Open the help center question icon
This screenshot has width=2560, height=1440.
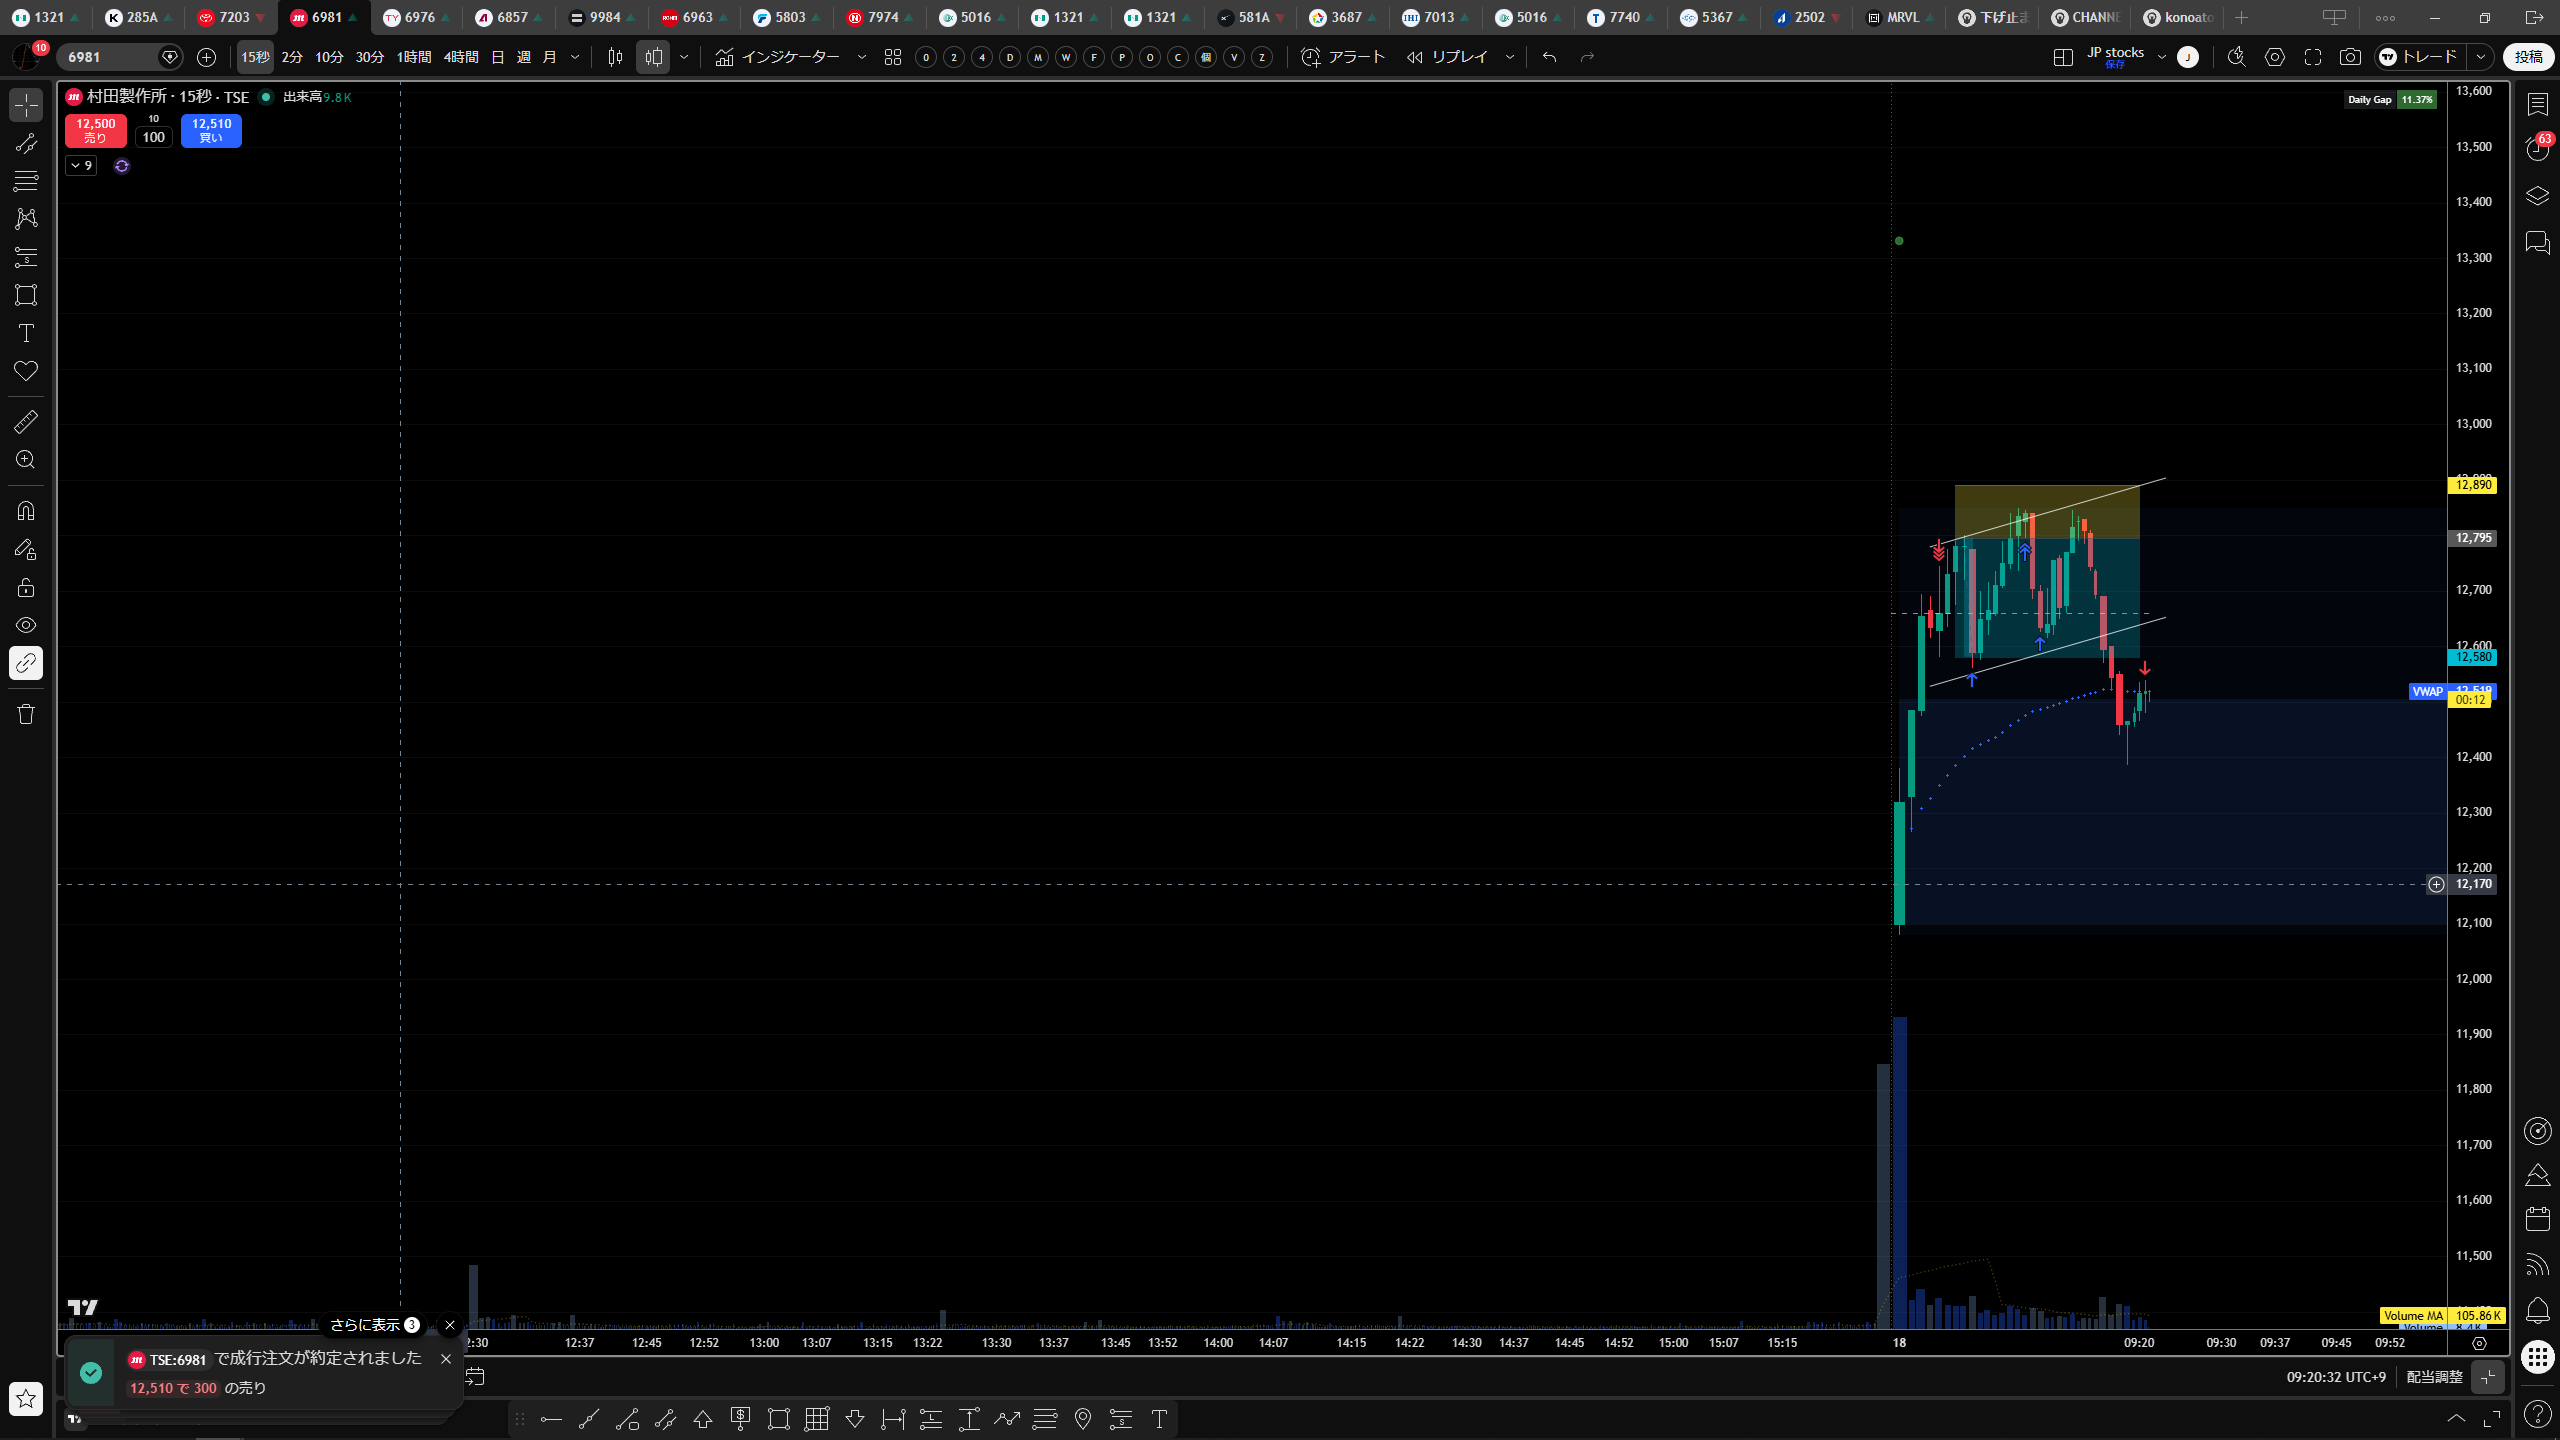click(x=2537, y=1414)
